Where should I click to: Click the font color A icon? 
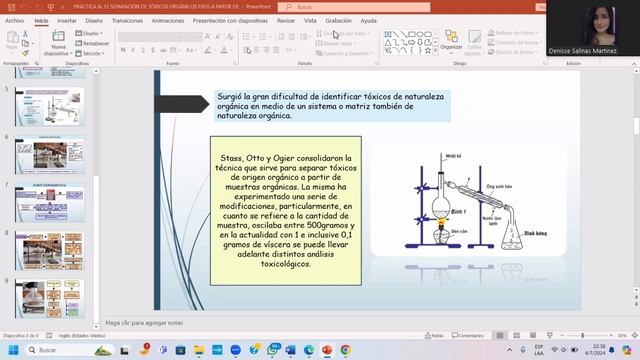224,50
